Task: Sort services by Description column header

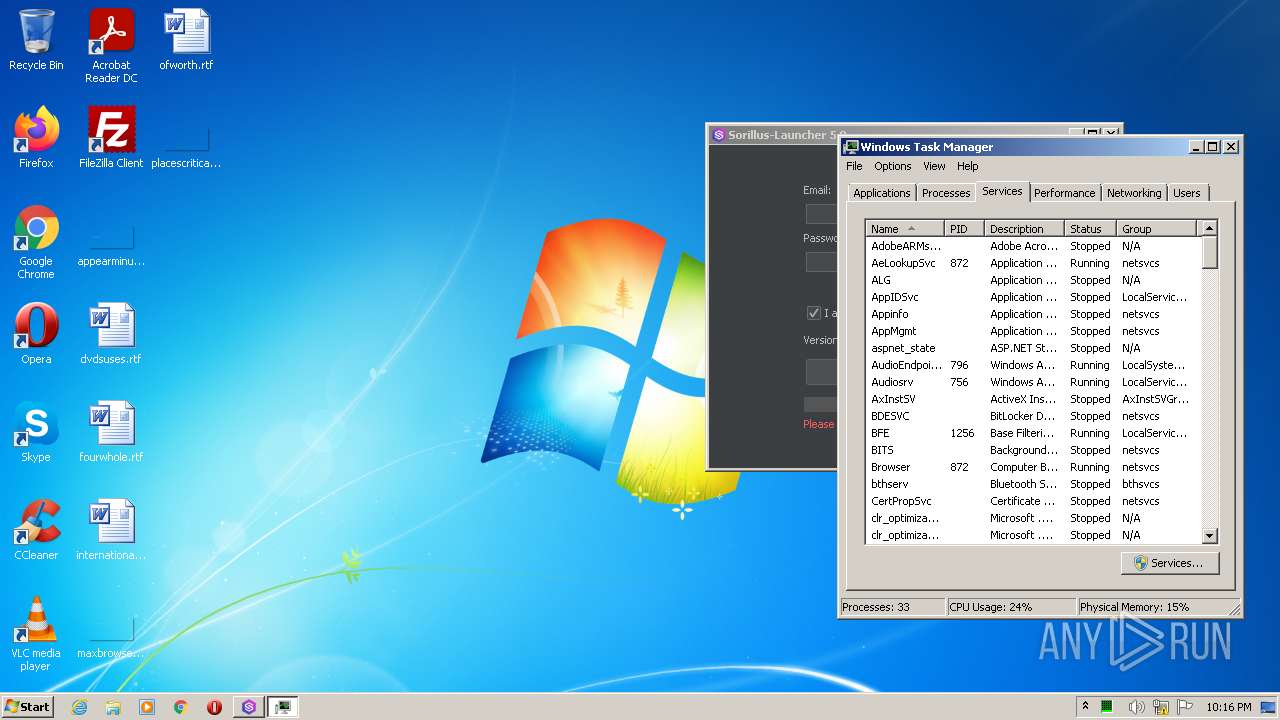Action: [1024, 229]
